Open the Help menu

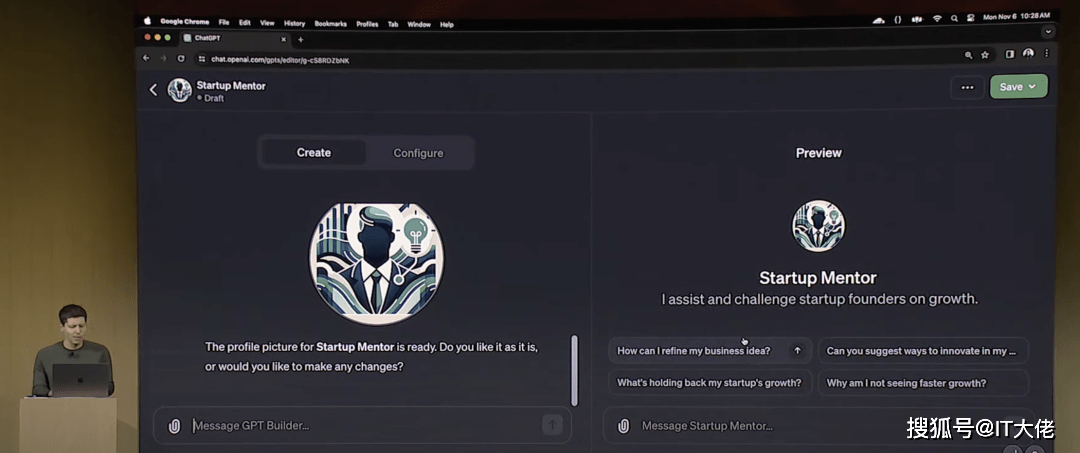click(446, 24)
